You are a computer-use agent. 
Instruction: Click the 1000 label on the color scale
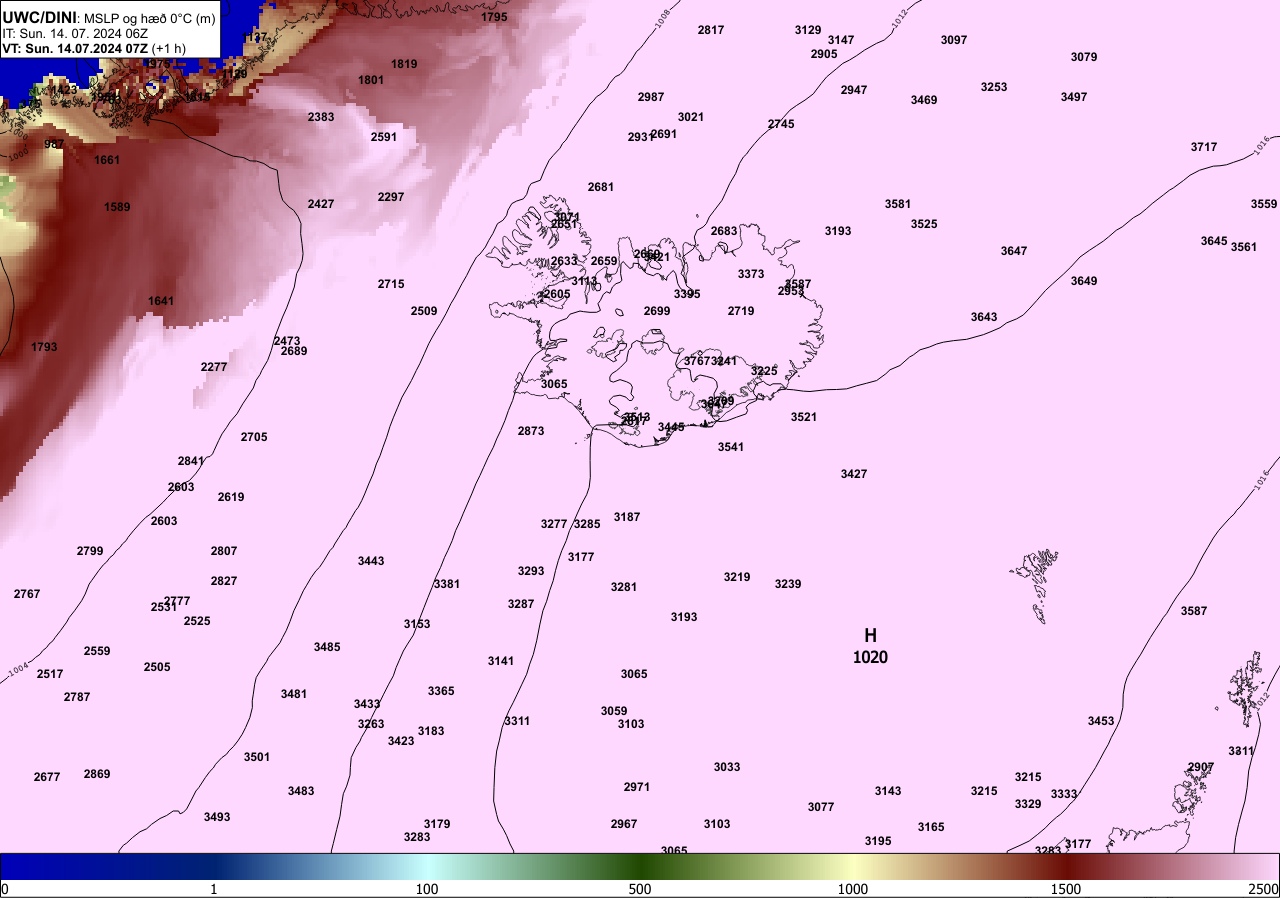(853, 889)
